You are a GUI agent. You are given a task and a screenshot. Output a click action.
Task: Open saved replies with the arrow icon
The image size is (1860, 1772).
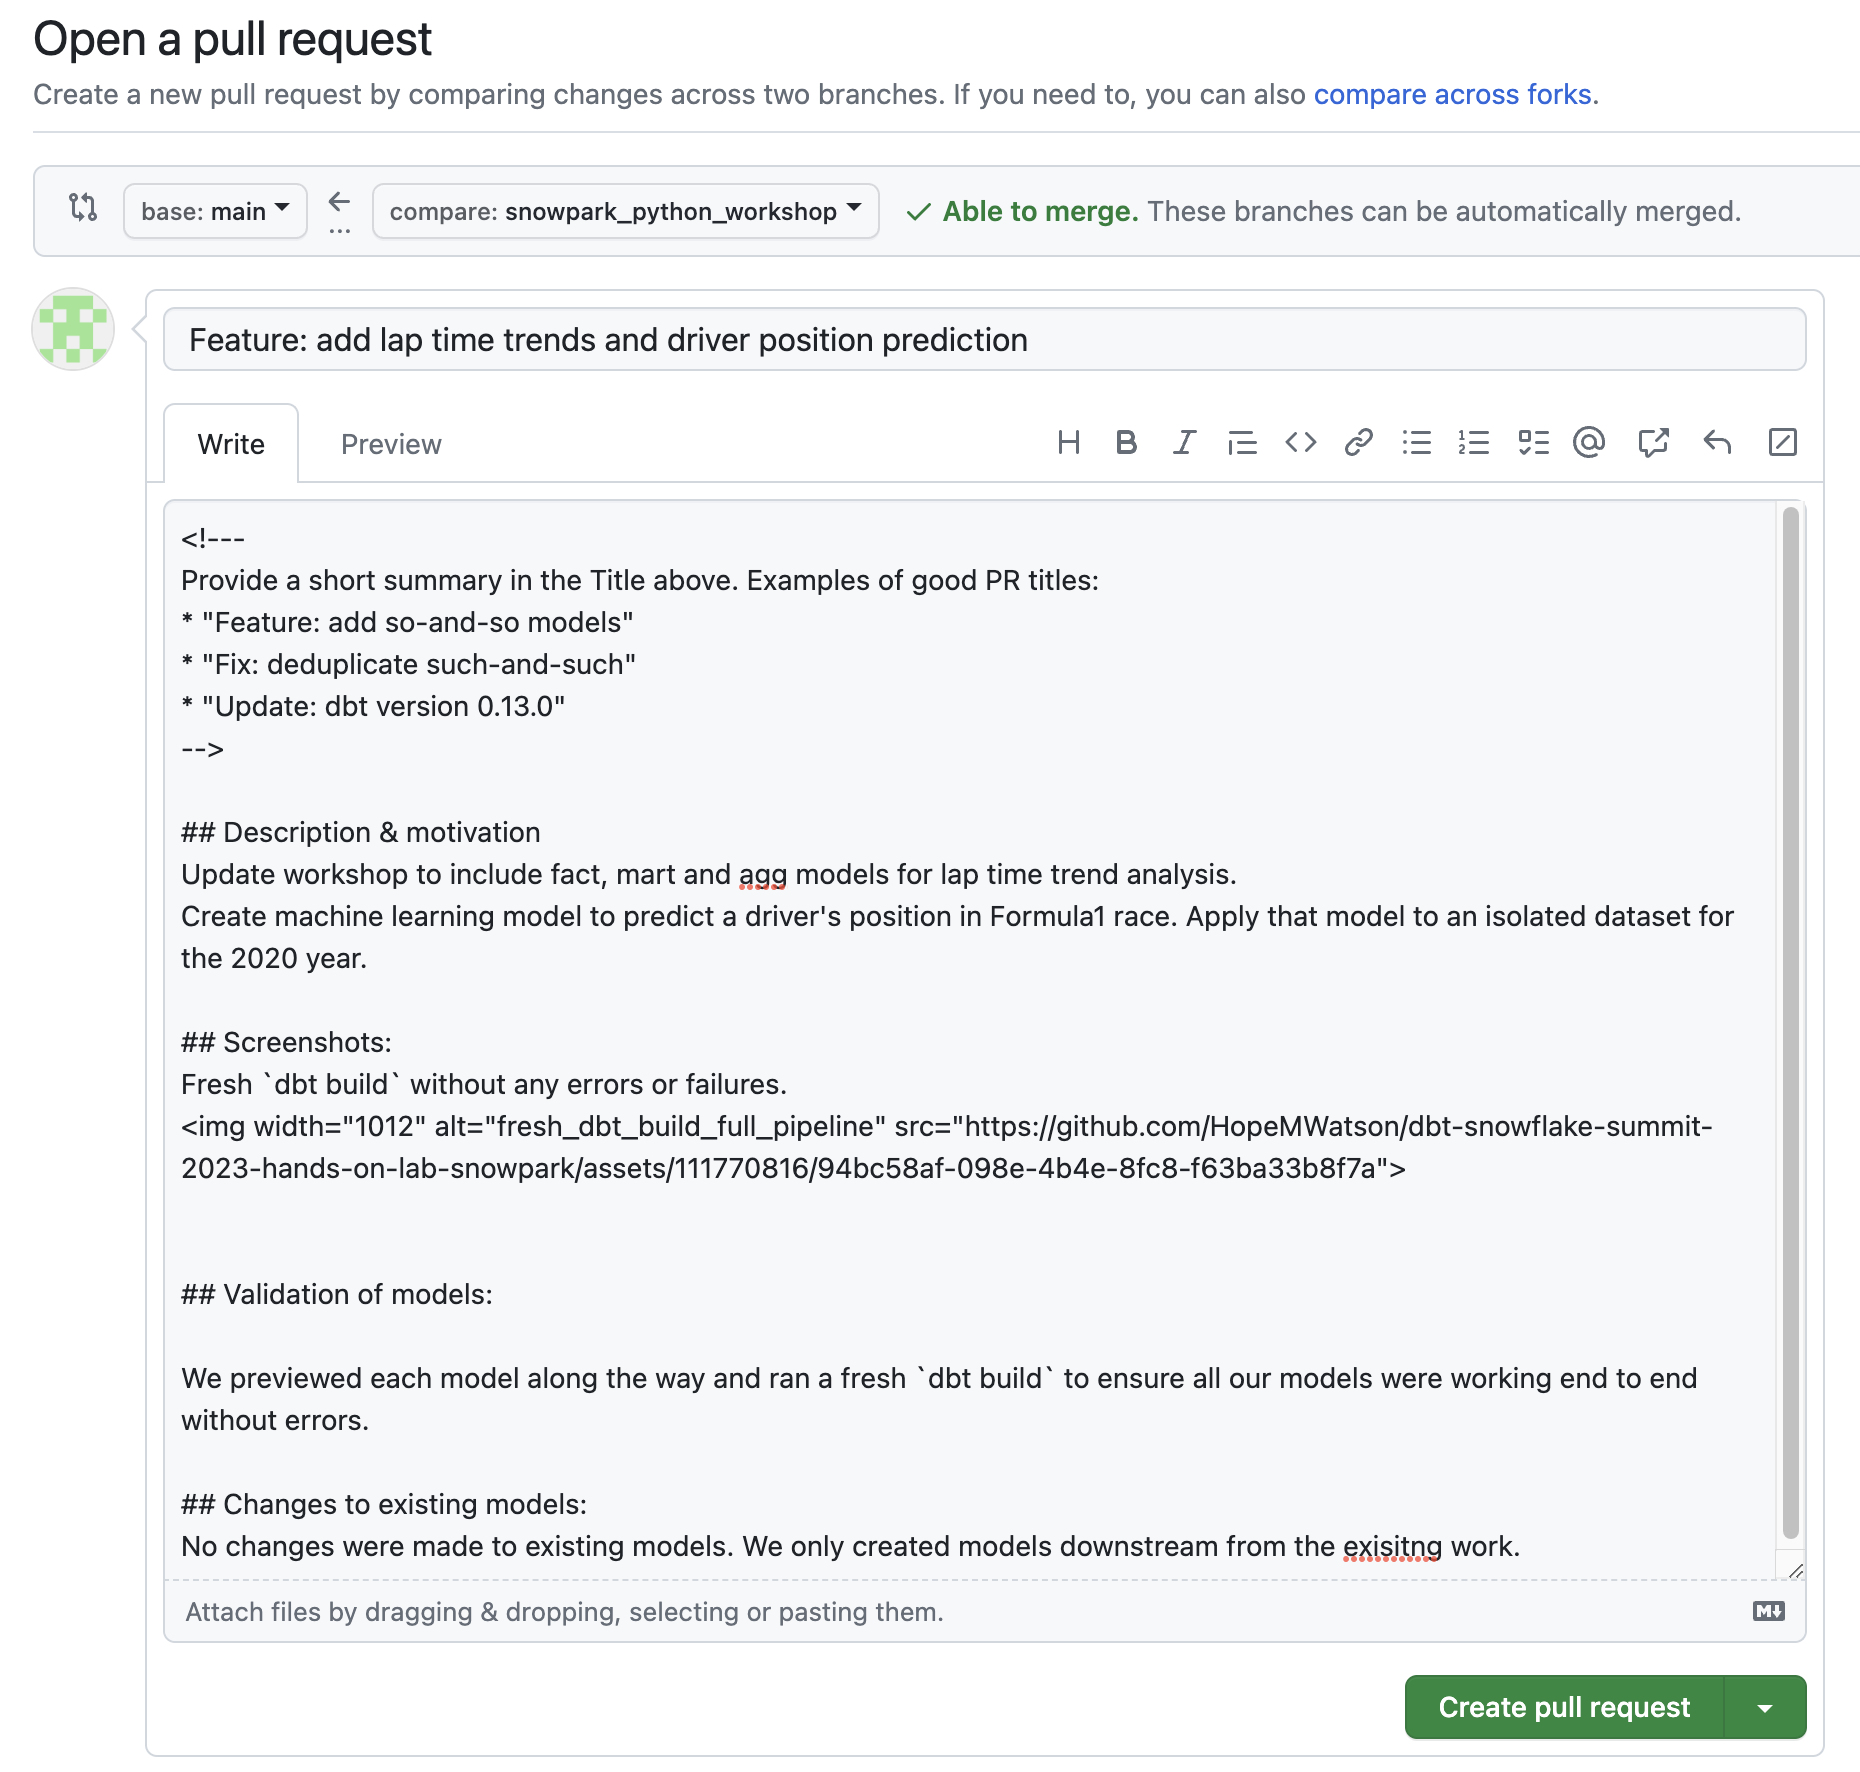[x=1717, y=443]
